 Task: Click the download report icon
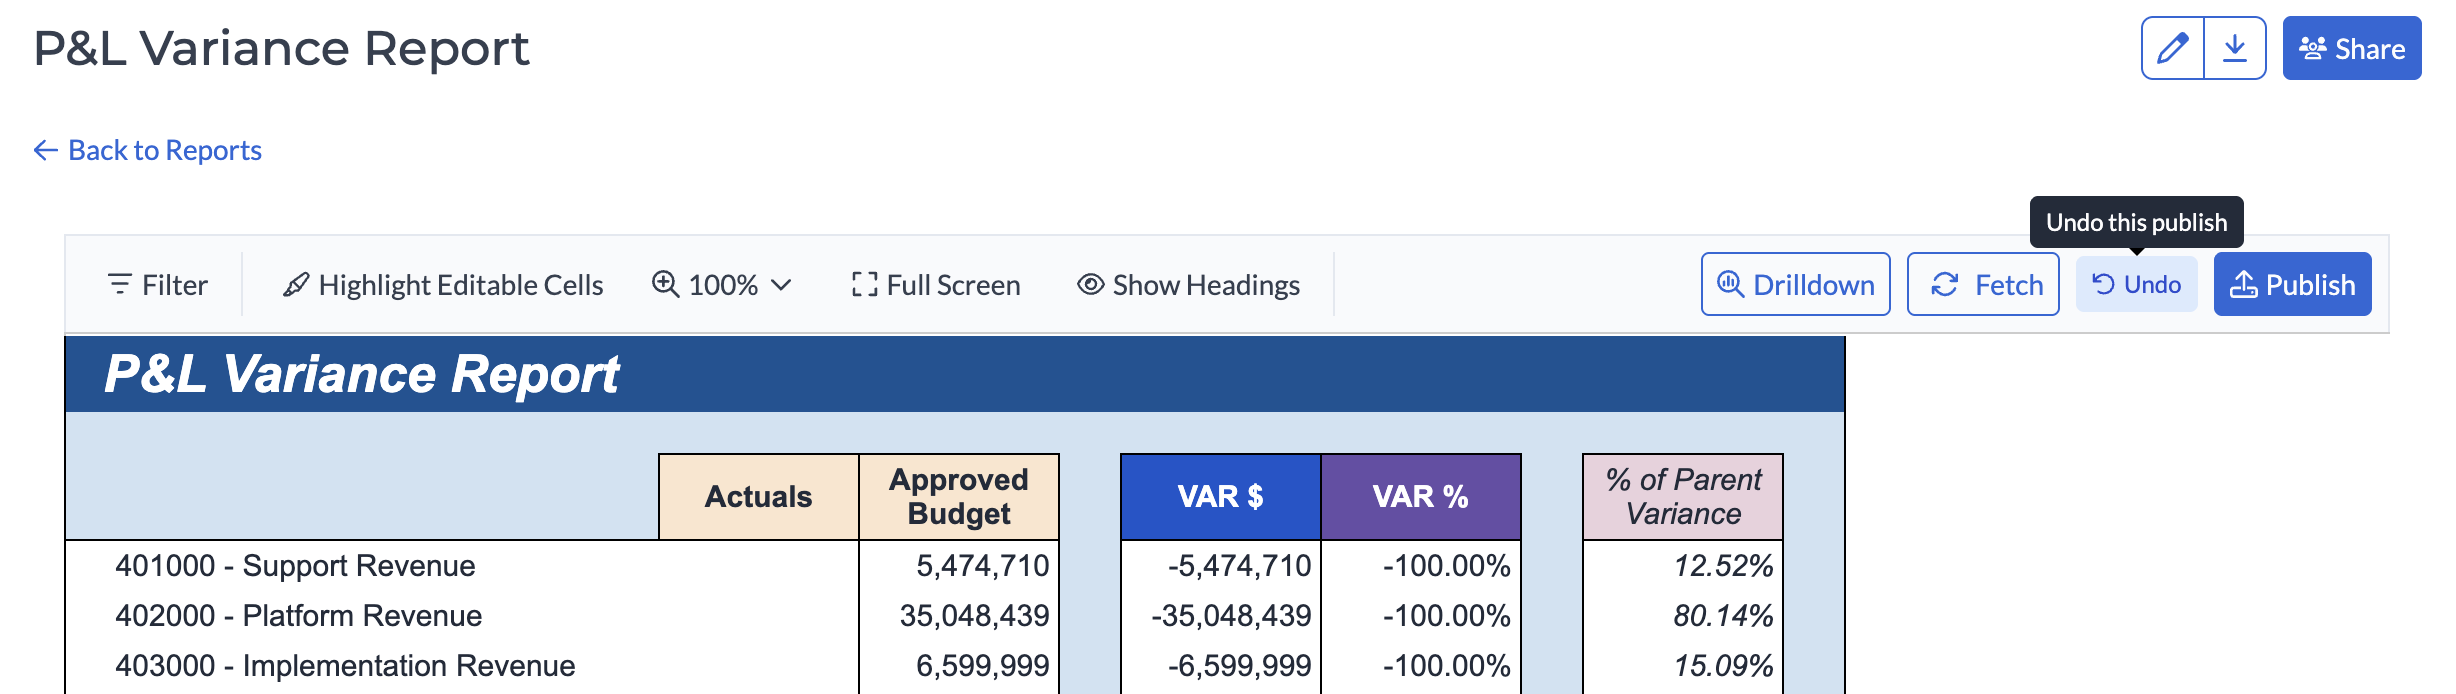(x=2235, y=48)
